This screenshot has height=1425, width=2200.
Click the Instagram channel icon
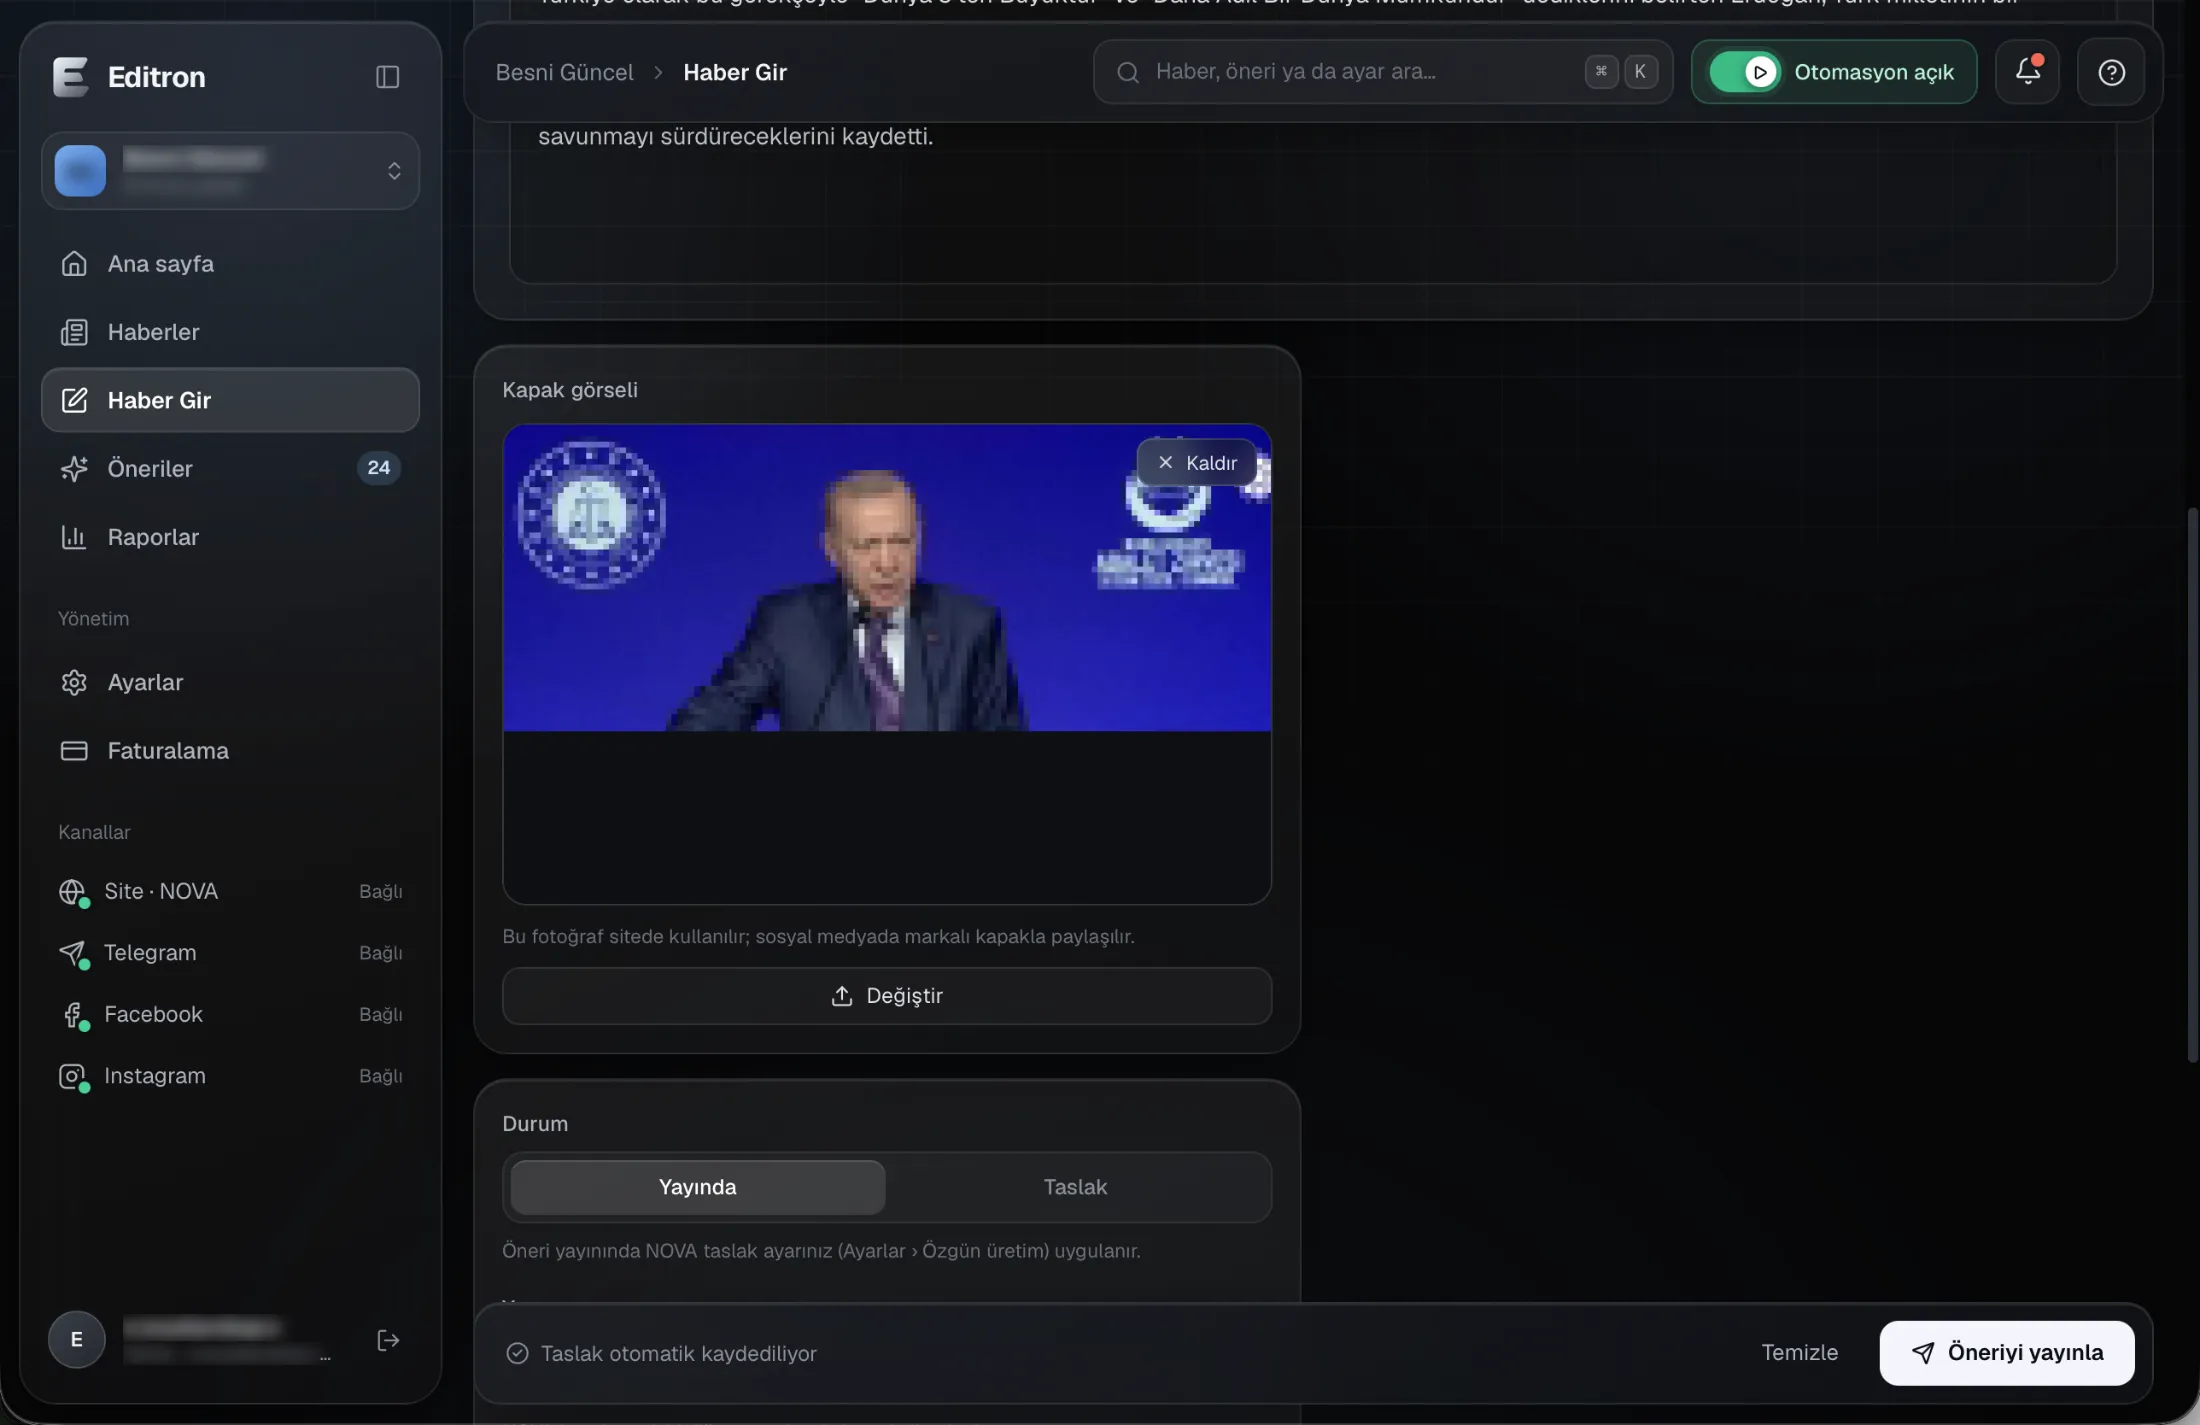(72, 1076)
